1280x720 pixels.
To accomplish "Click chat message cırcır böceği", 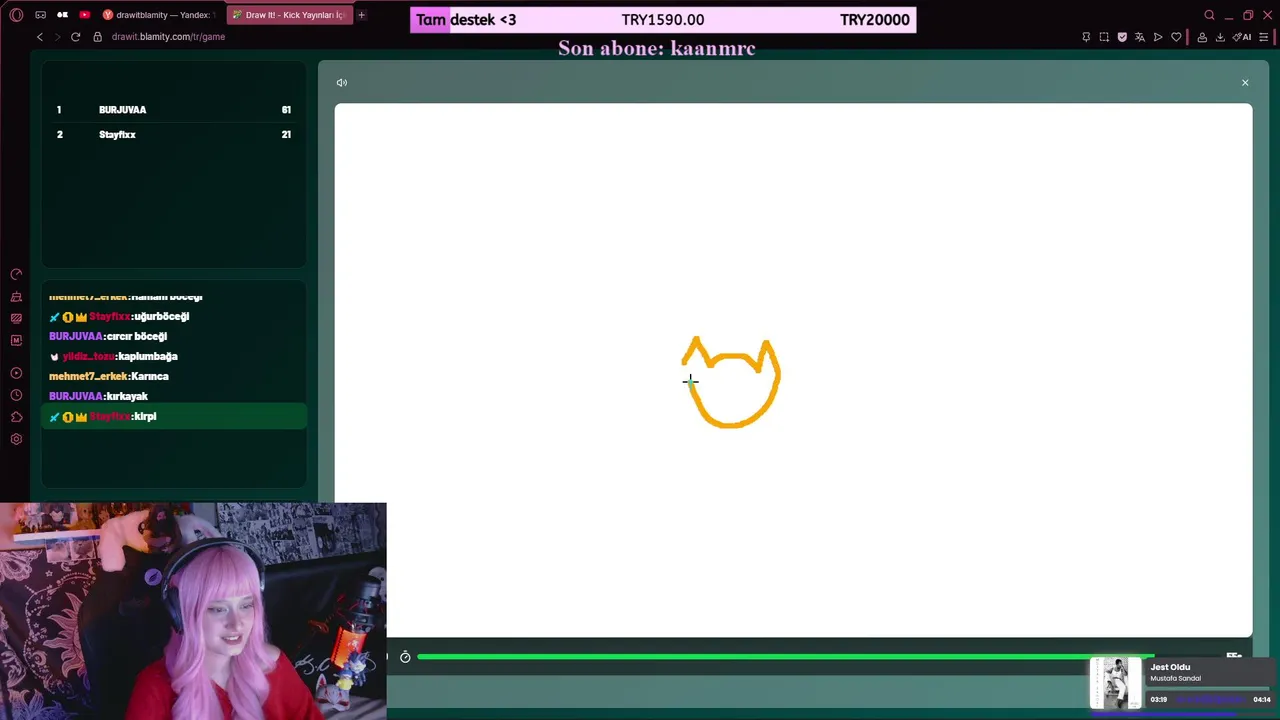I will pos(137,336).
